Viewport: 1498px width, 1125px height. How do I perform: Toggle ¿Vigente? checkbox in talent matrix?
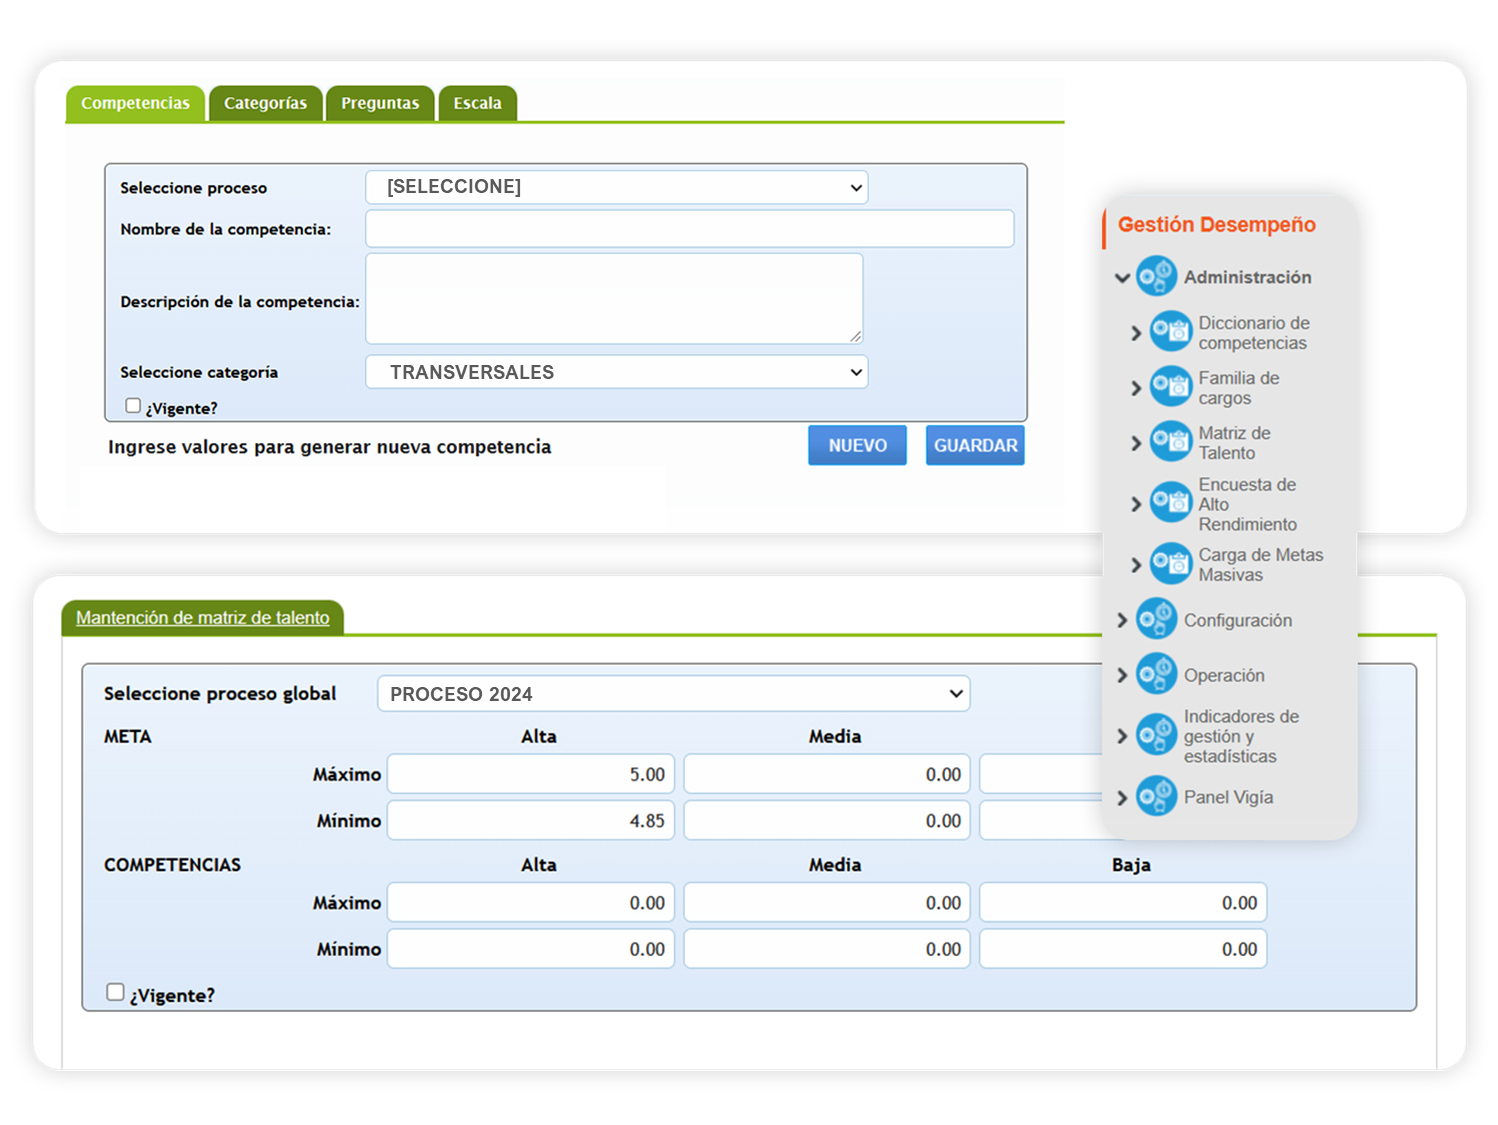[116, 992]
